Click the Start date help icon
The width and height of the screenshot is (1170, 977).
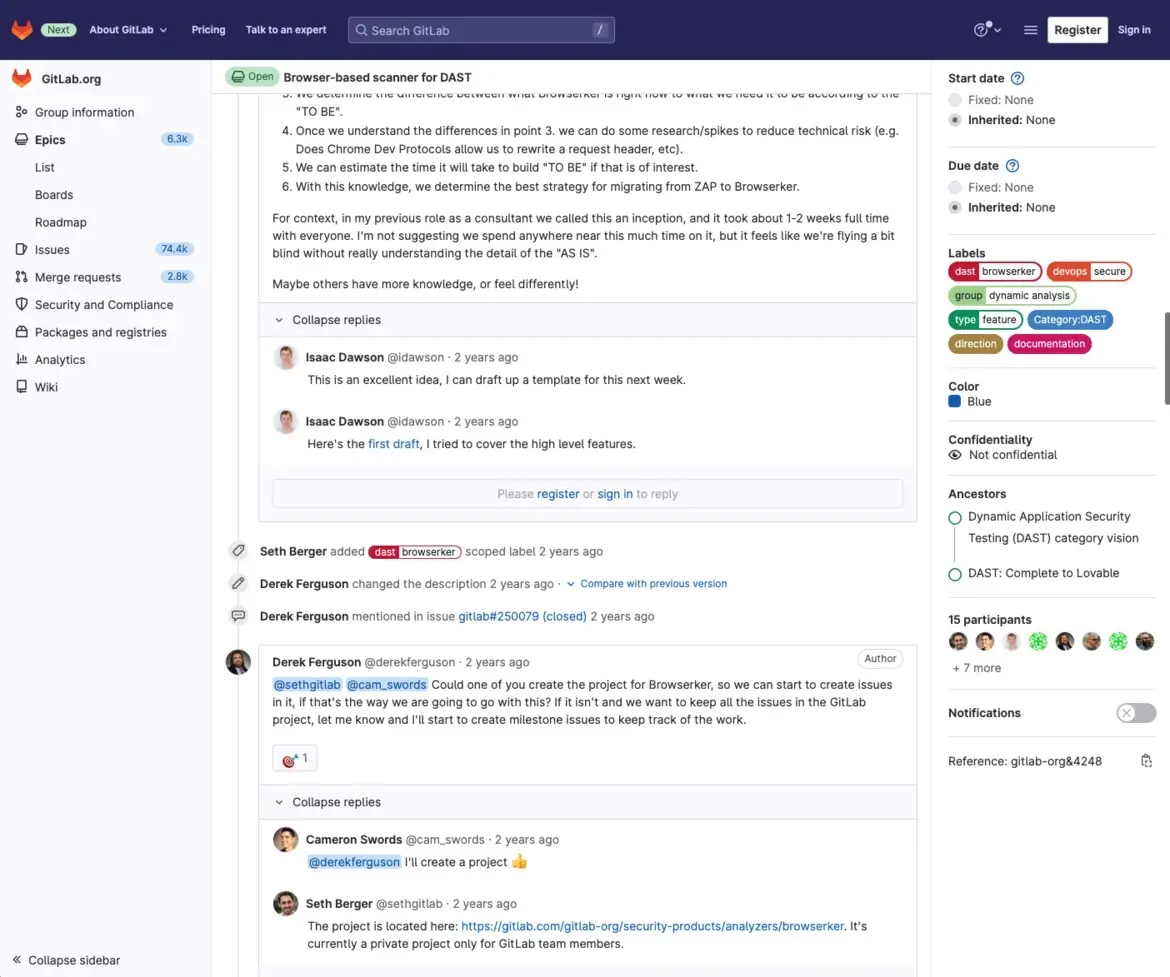click(x=1017, y=78)
